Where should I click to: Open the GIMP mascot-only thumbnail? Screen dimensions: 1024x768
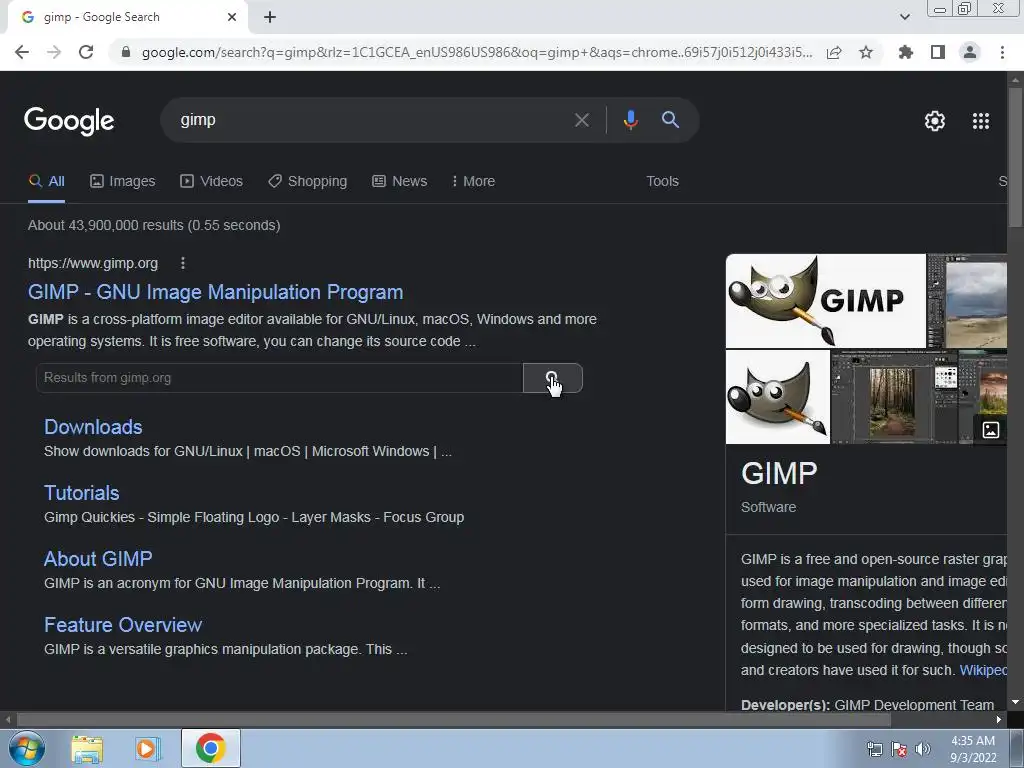[778, 396]
